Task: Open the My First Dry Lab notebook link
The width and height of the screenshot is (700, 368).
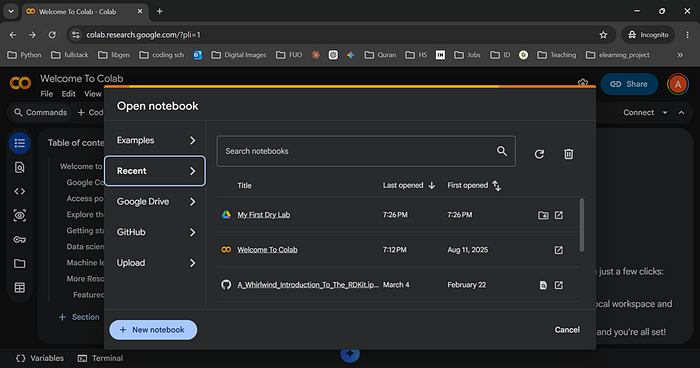Action: [x=263, y=215]
